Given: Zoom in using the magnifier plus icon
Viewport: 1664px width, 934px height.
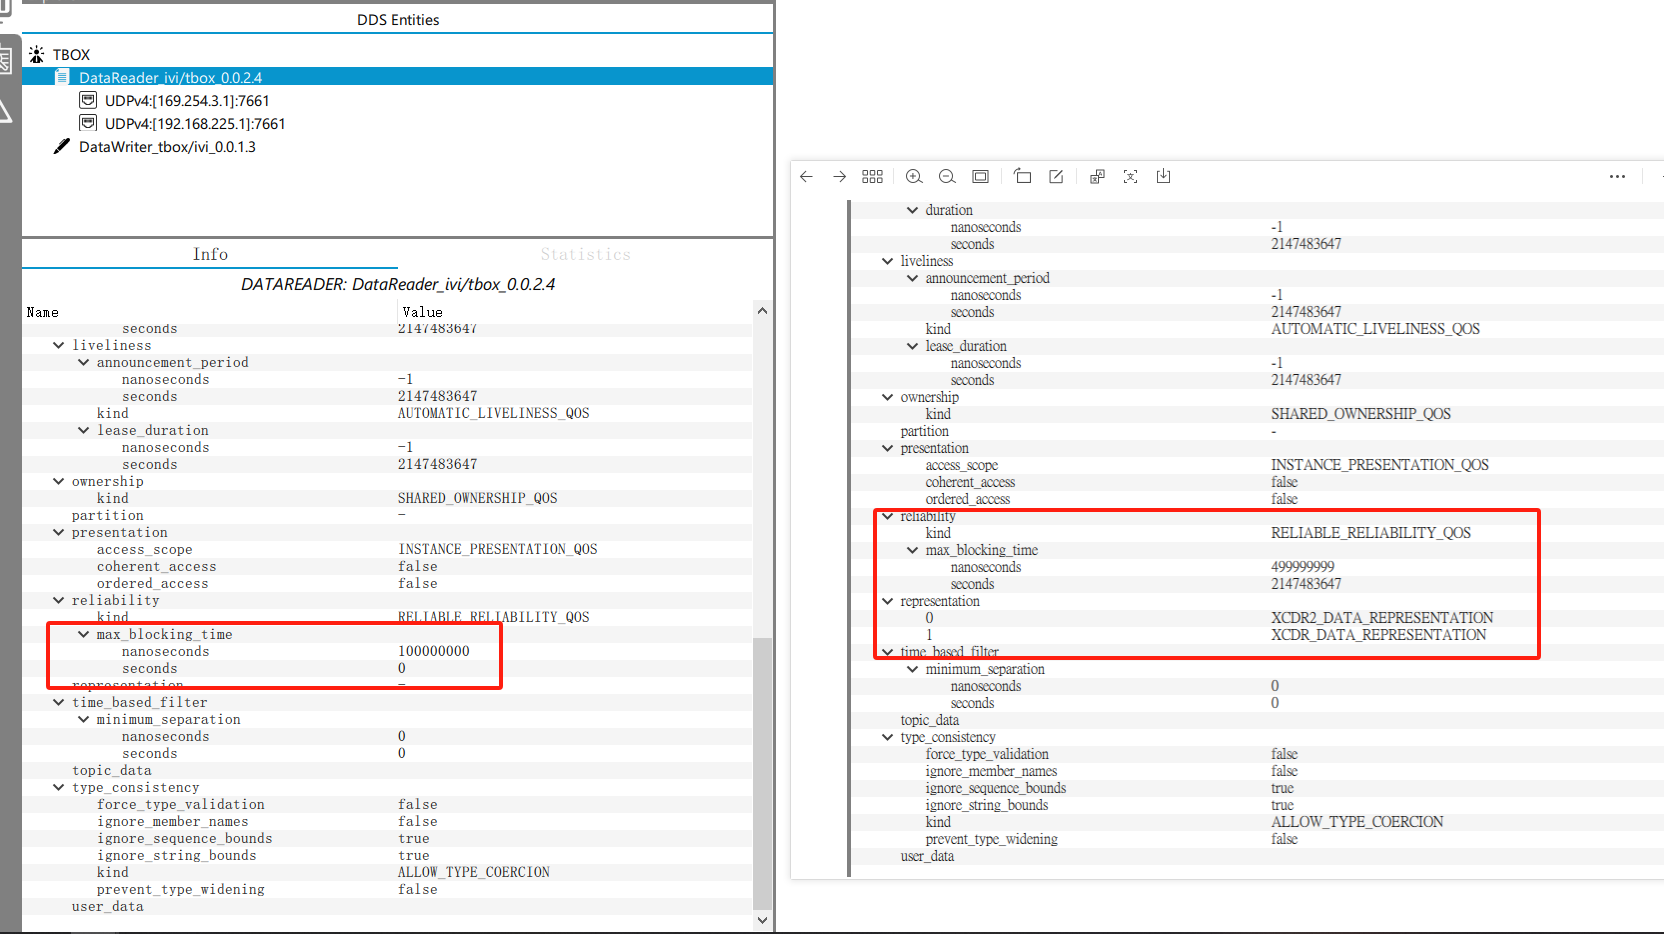Looking at the screenshot, I should [x=913, y=176].
